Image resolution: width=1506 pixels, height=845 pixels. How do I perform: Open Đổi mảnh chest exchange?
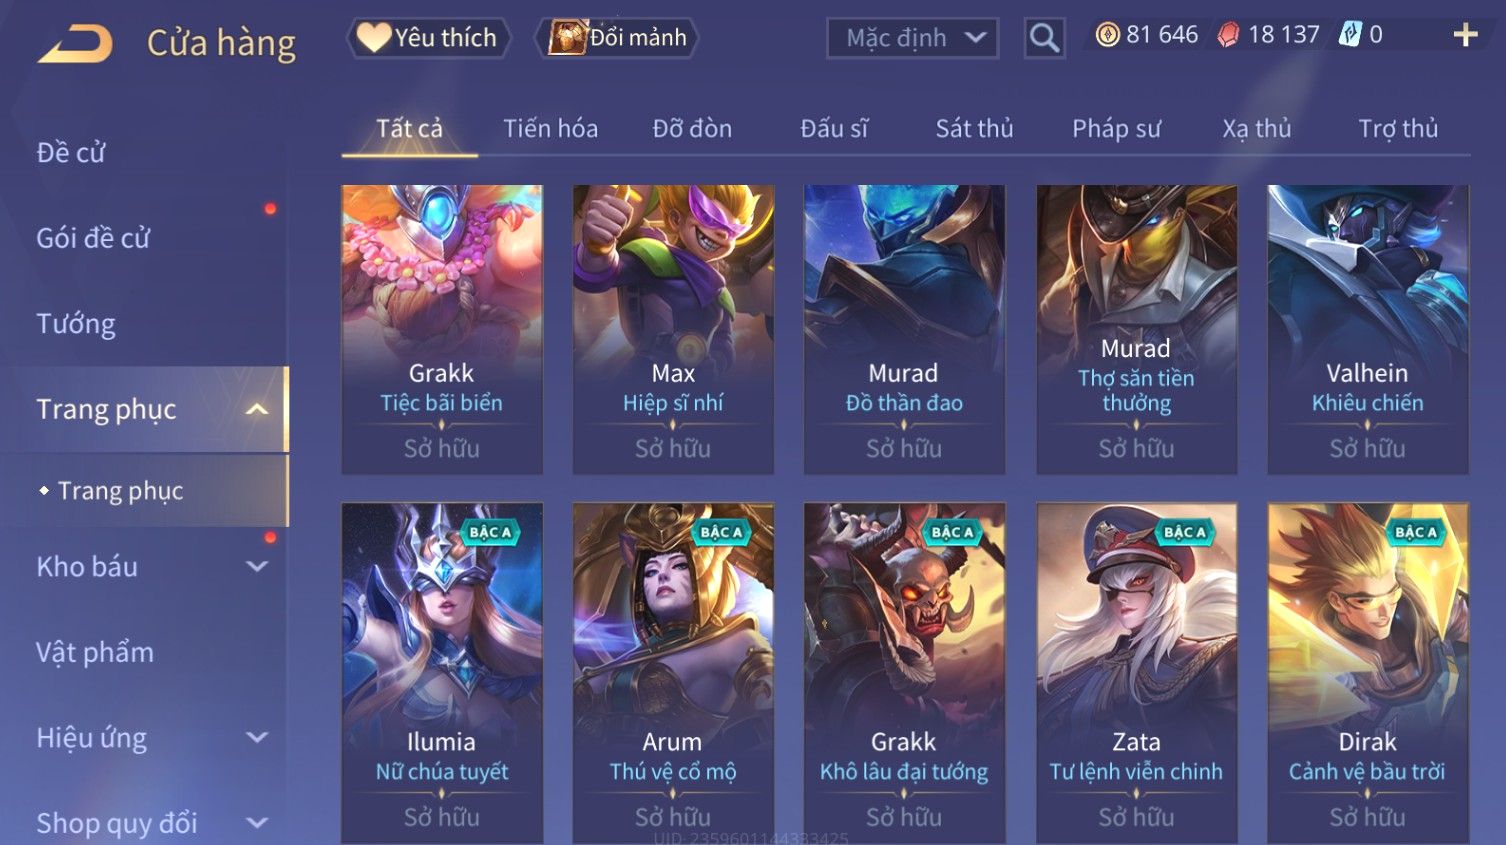pyautogui.click(x=617, y=38)
